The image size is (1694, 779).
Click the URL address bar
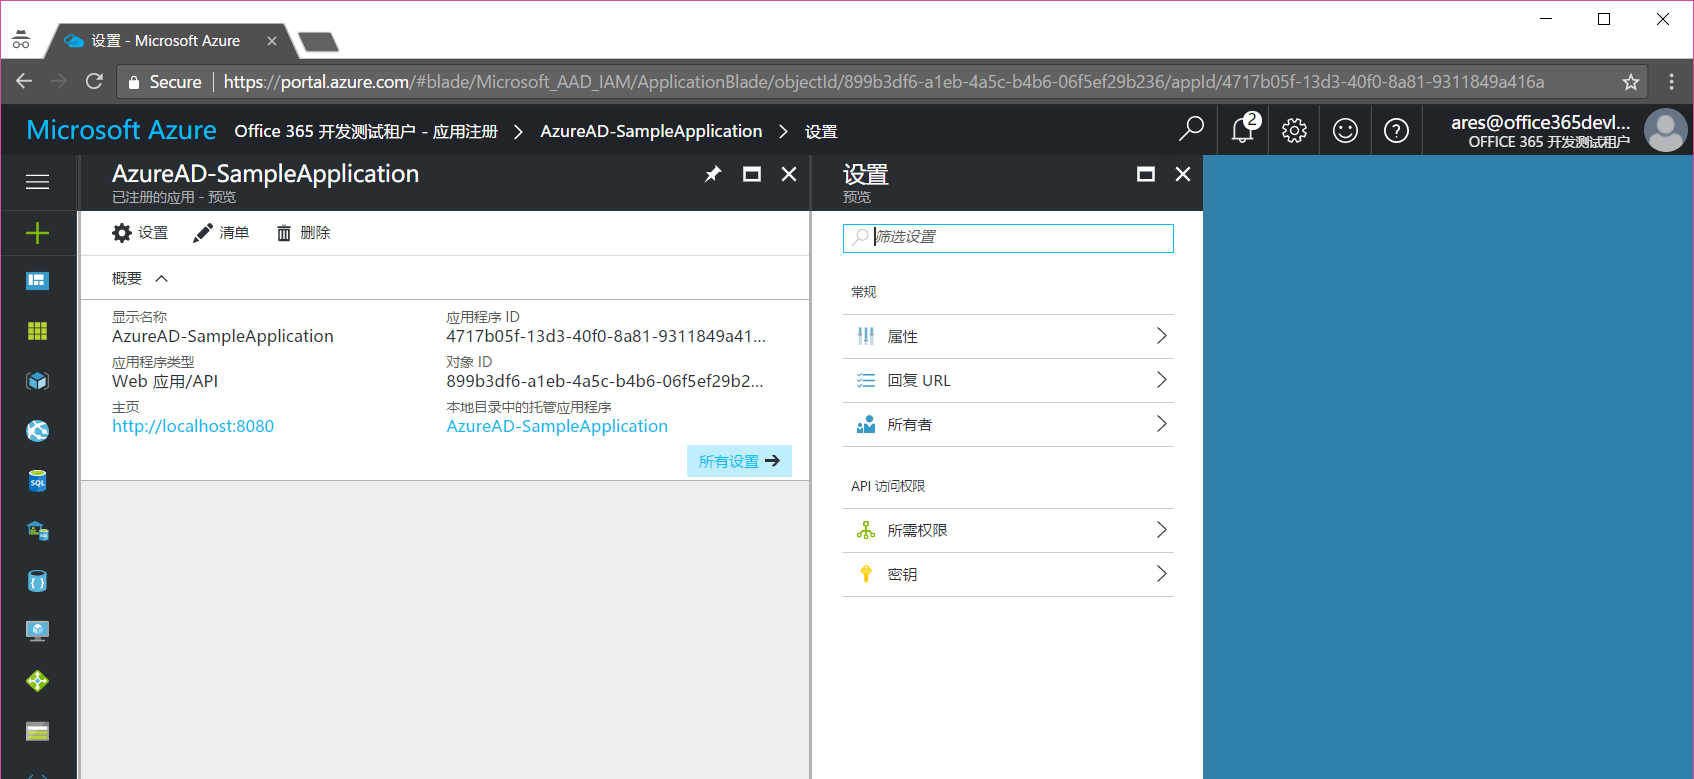884,82
